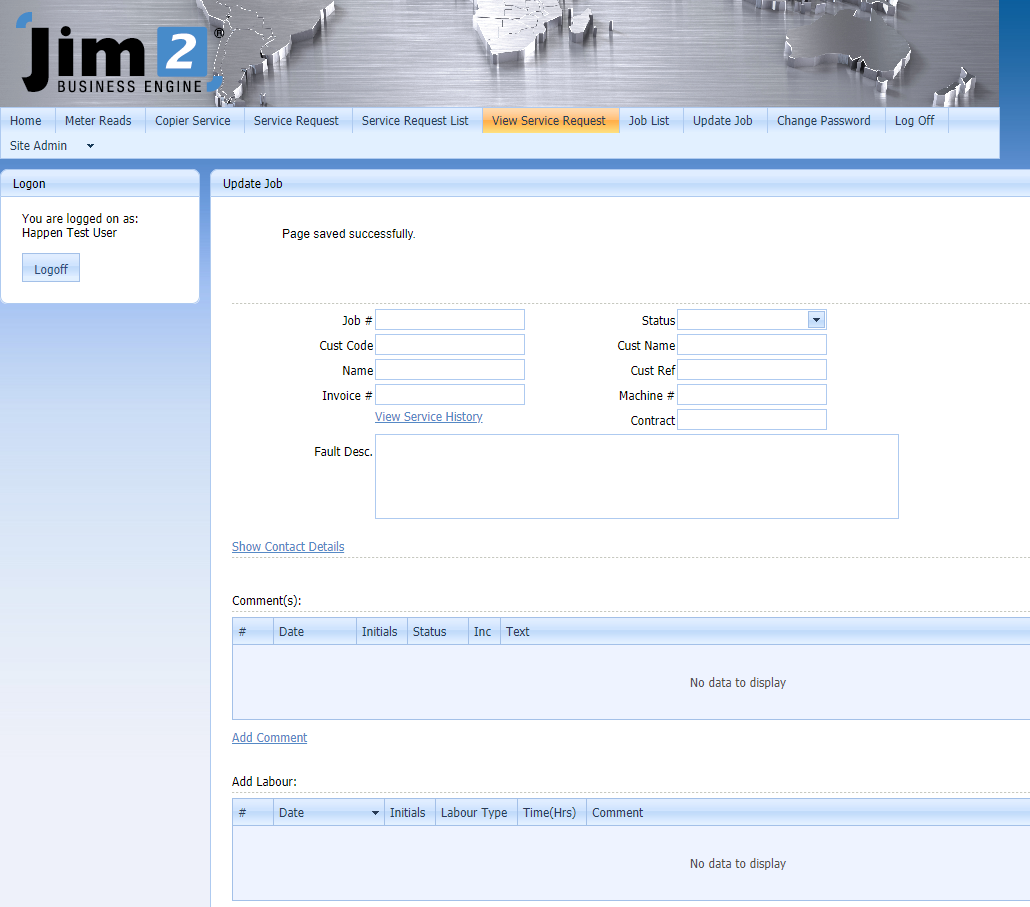
Task: Focus the Cust Code input field
Action: pyautogui.click(x=449, y=345)
